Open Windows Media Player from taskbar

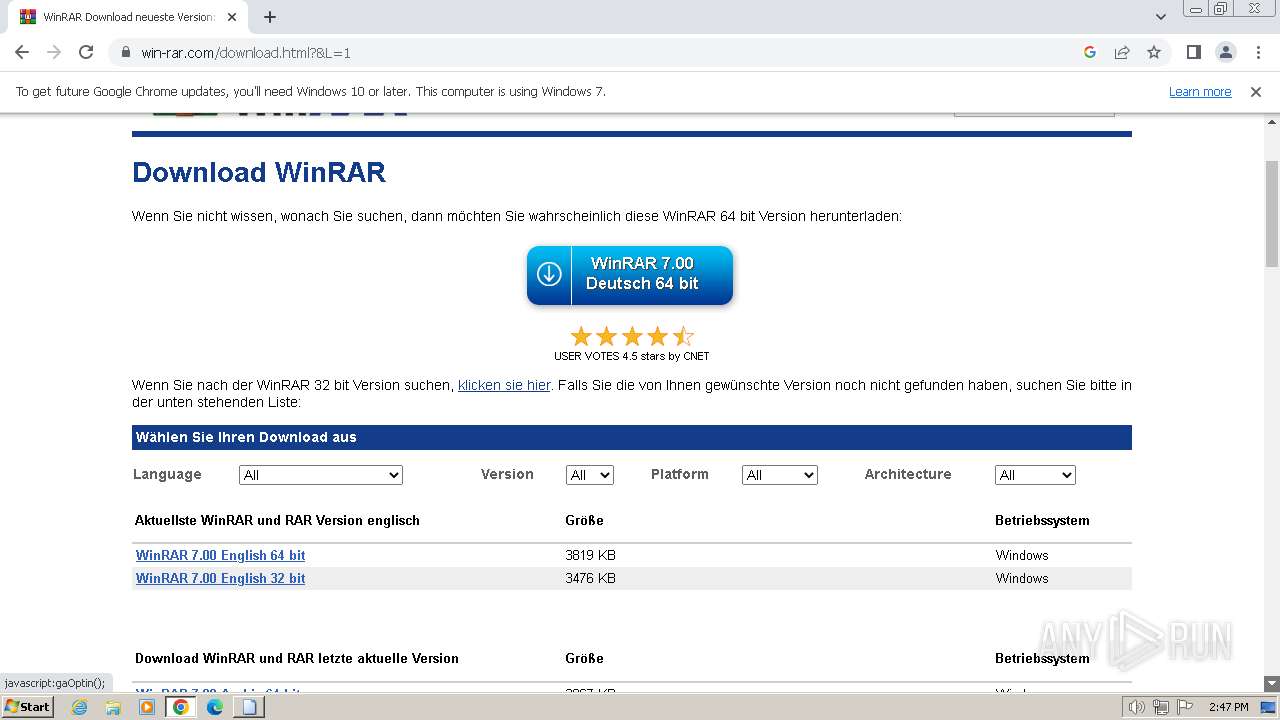[x=147, y=707]
